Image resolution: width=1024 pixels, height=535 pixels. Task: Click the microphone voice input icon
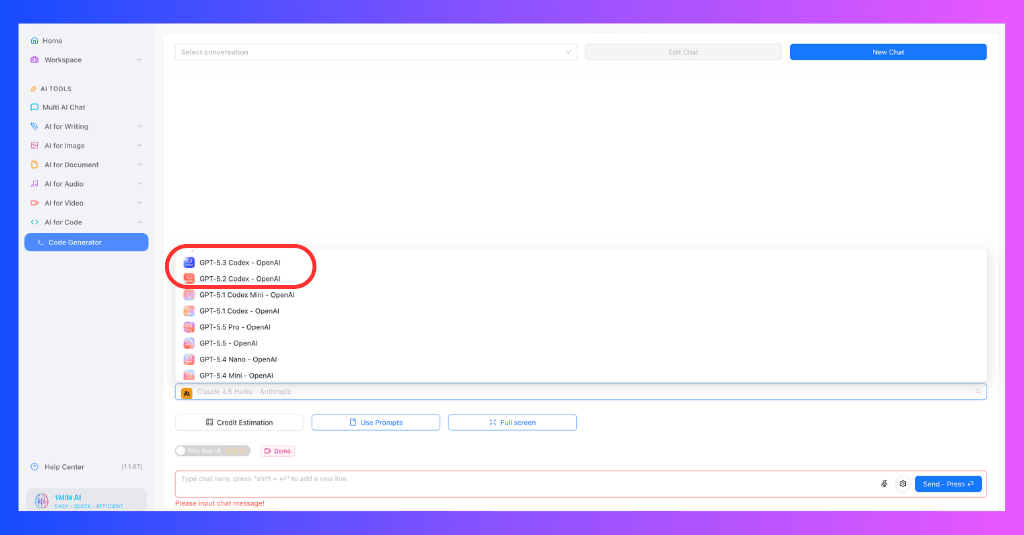(884, 484)
